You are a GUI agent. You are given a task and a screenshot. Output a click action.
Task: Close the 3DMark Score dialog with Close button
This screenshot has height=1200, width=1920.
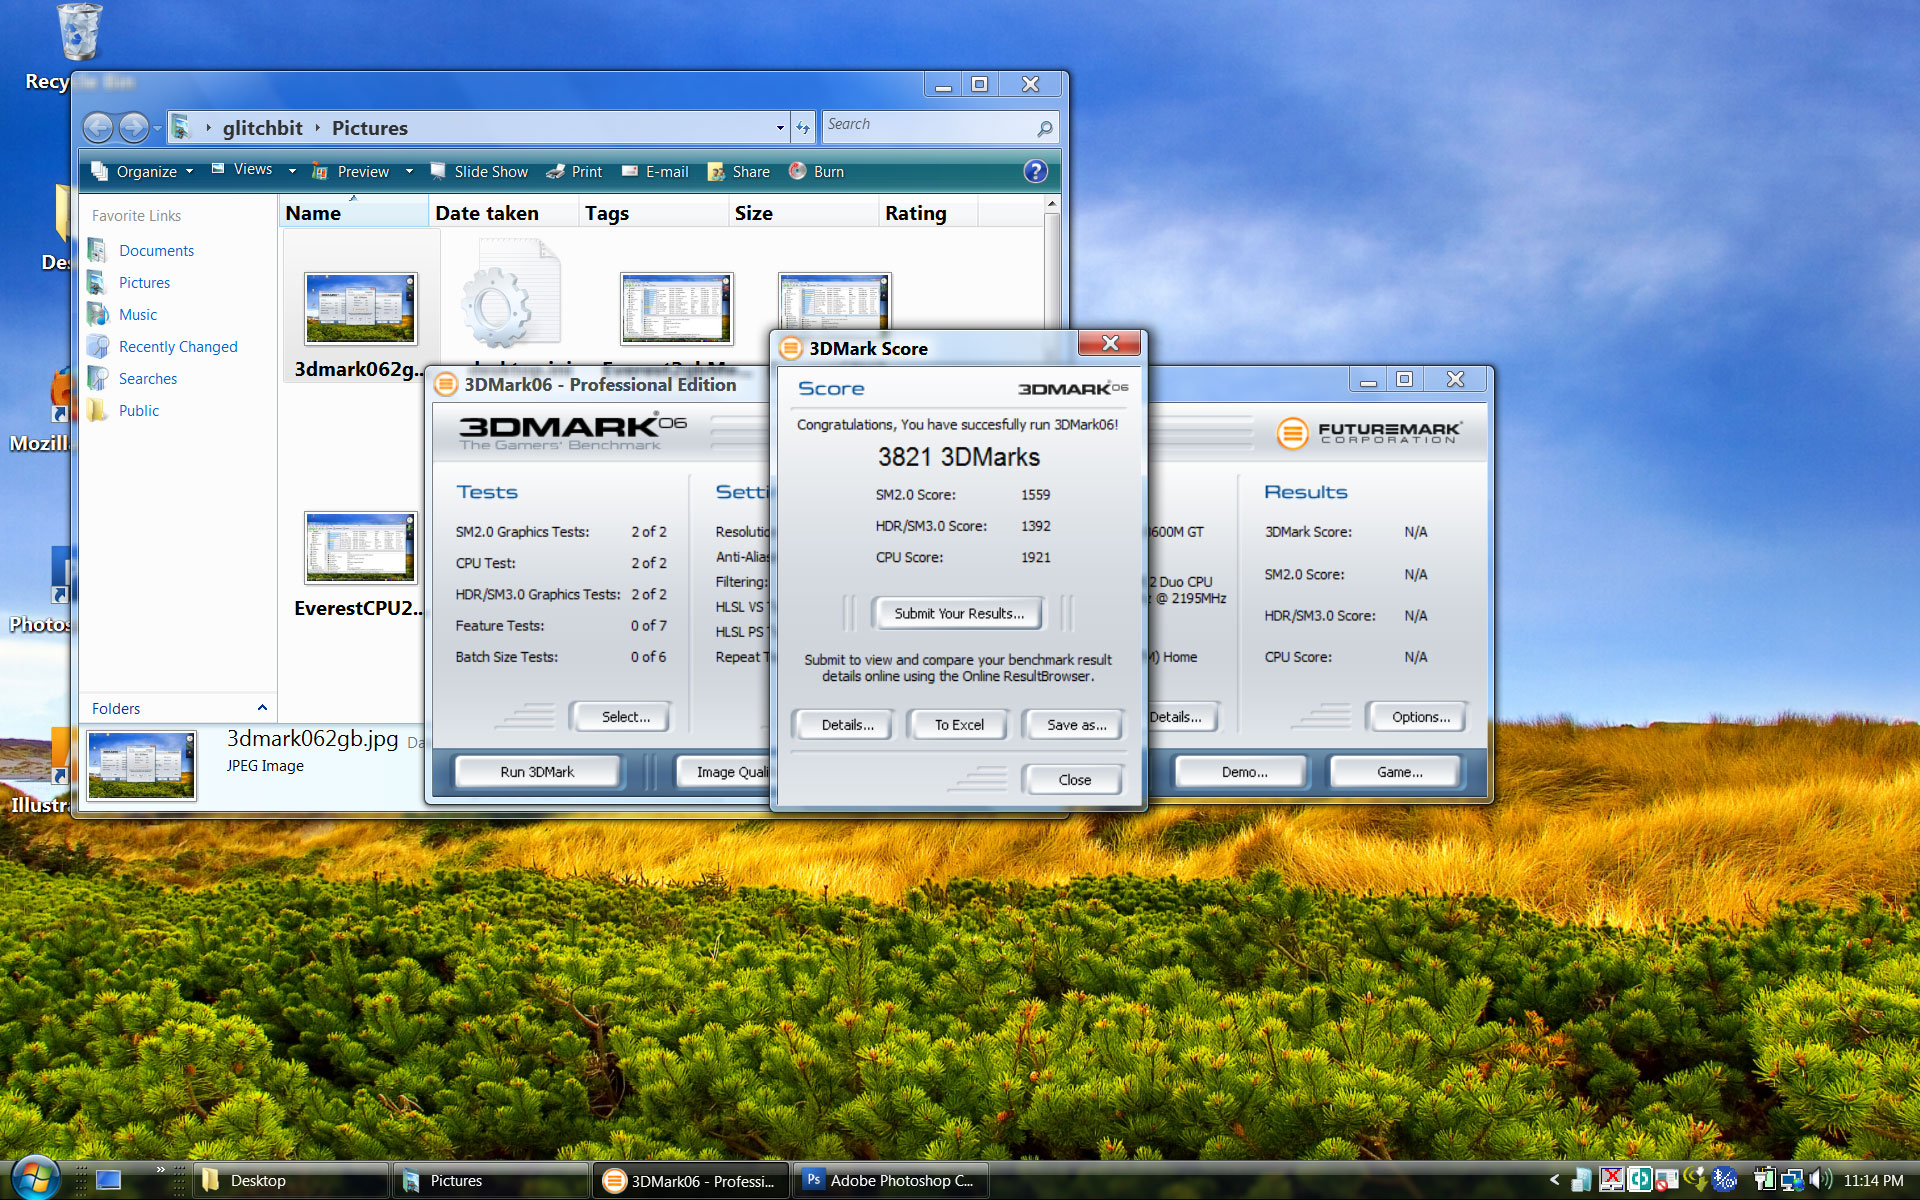click(x=1074, y=780)
